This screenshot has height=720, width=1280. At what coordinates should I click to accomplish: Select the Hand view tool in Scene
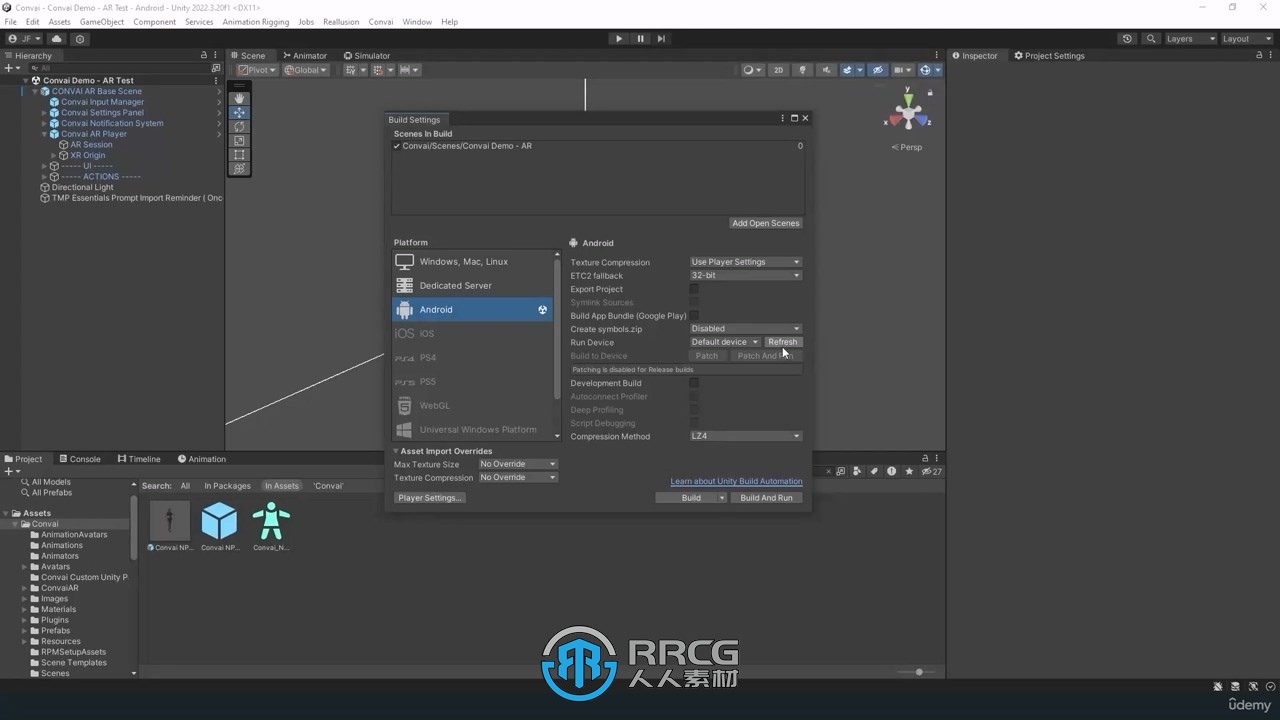pos(239,98)
